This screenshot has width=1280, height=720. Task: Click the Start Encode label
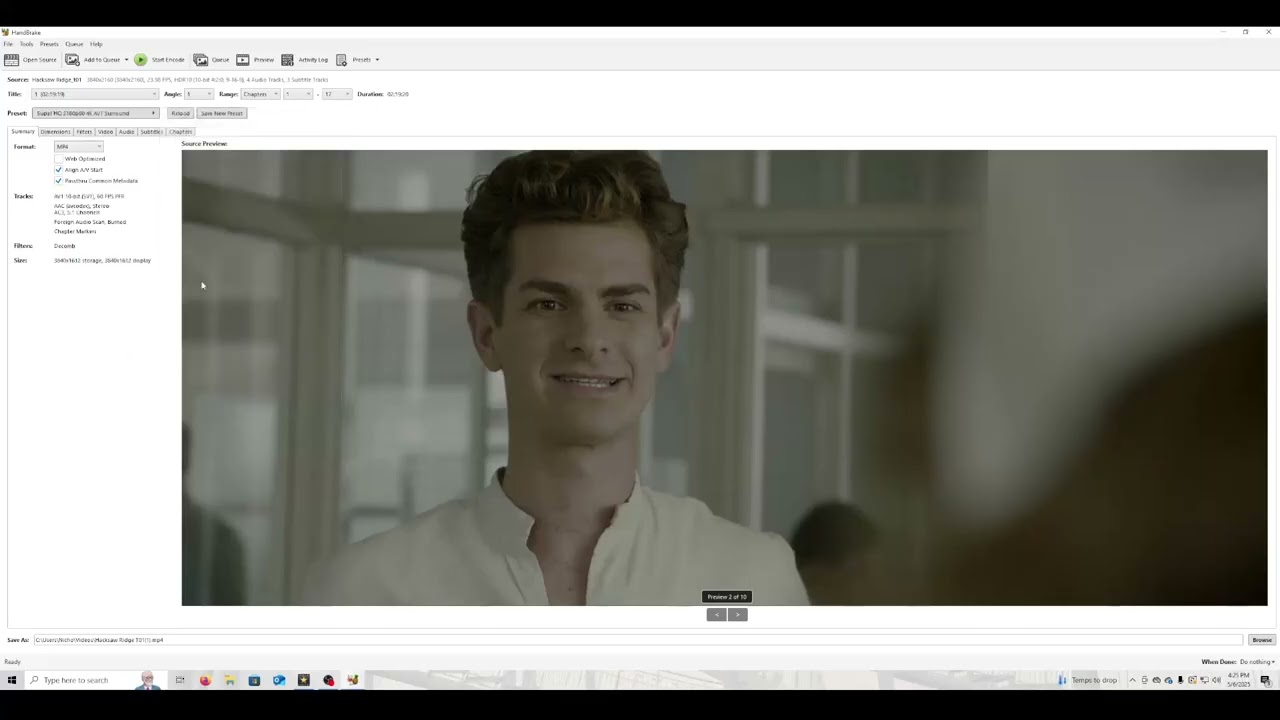168,60
